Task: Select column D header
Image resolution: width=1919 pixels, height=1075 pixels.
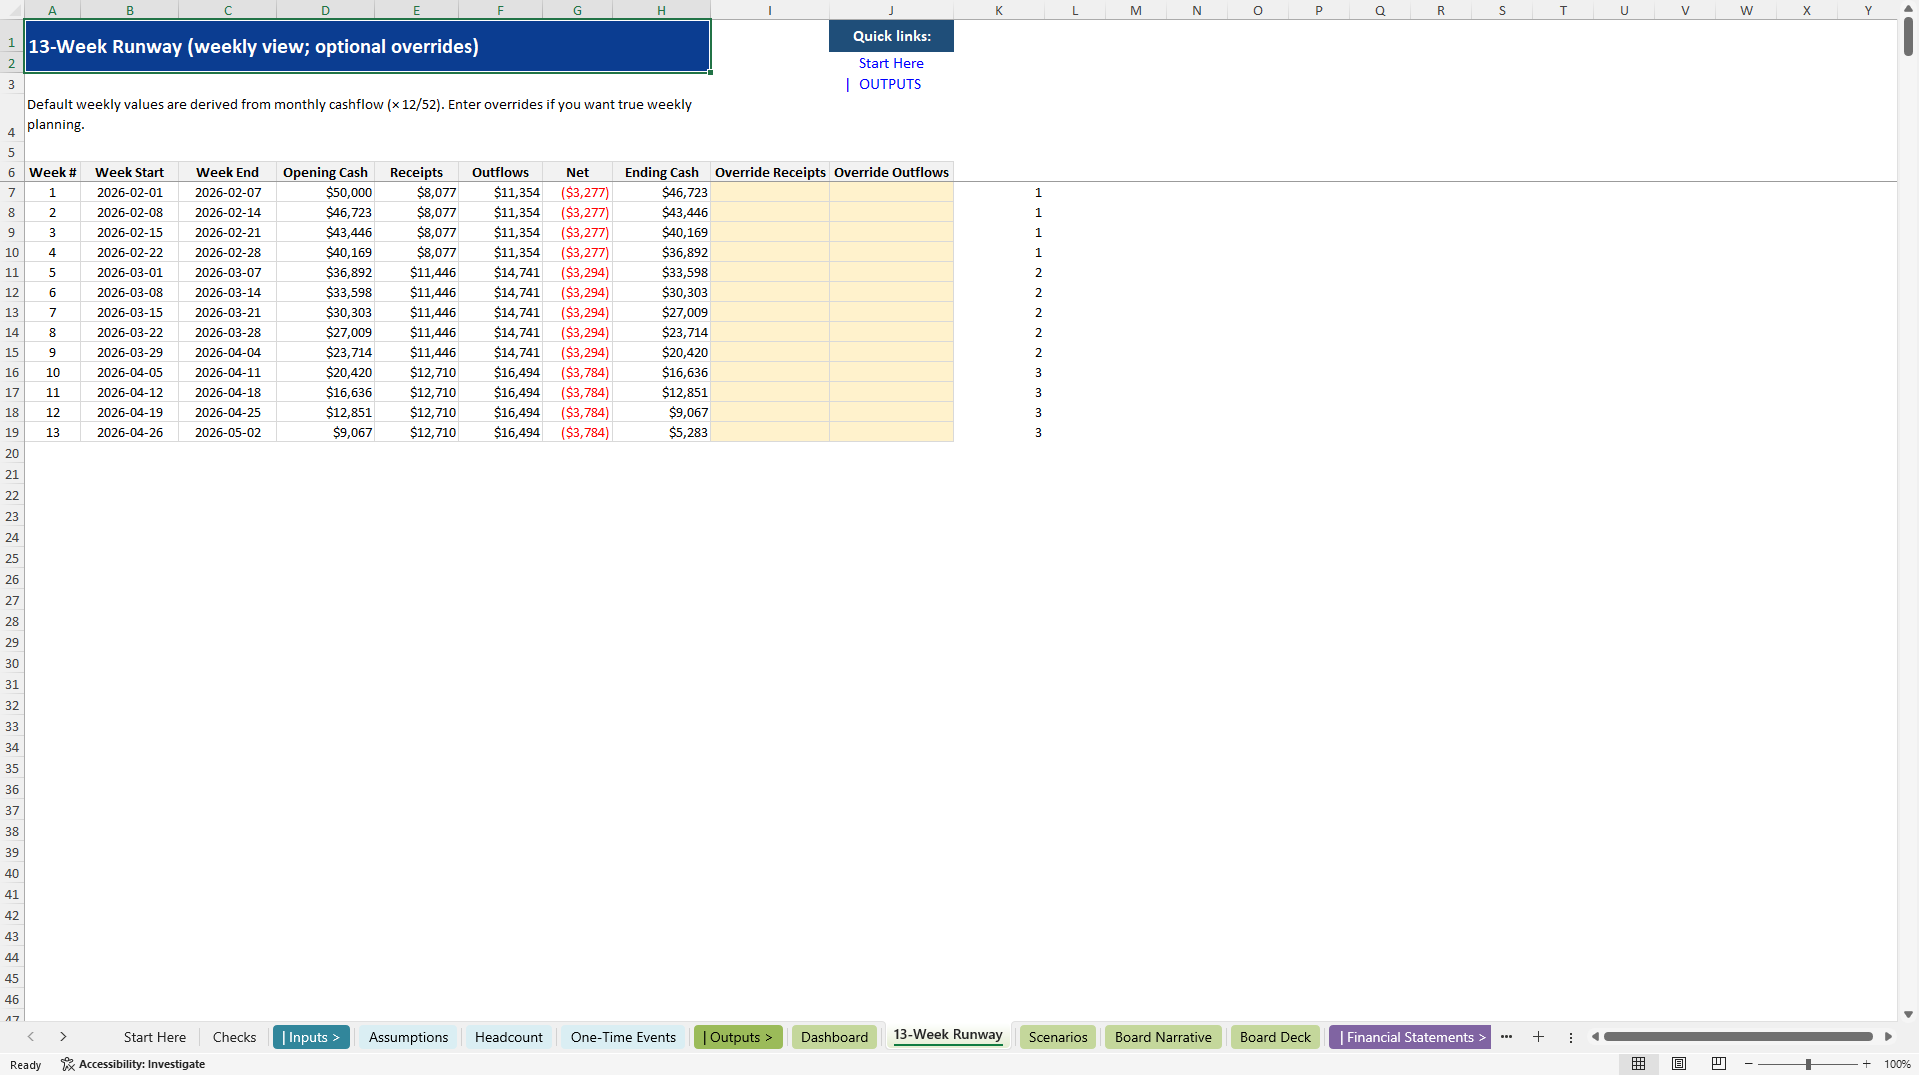Action: pyautogui.click(x=325, y=10)
